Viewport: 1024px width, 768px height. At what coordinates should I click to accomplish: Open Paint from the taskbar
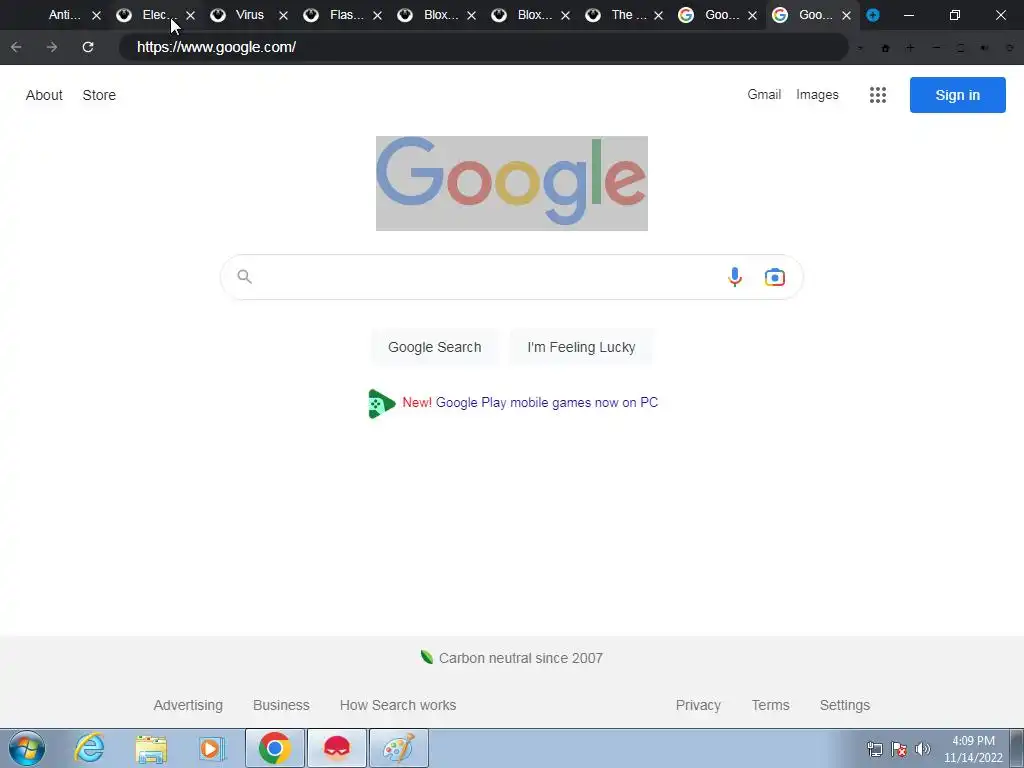pyautogui.click(x=398, y=748)
